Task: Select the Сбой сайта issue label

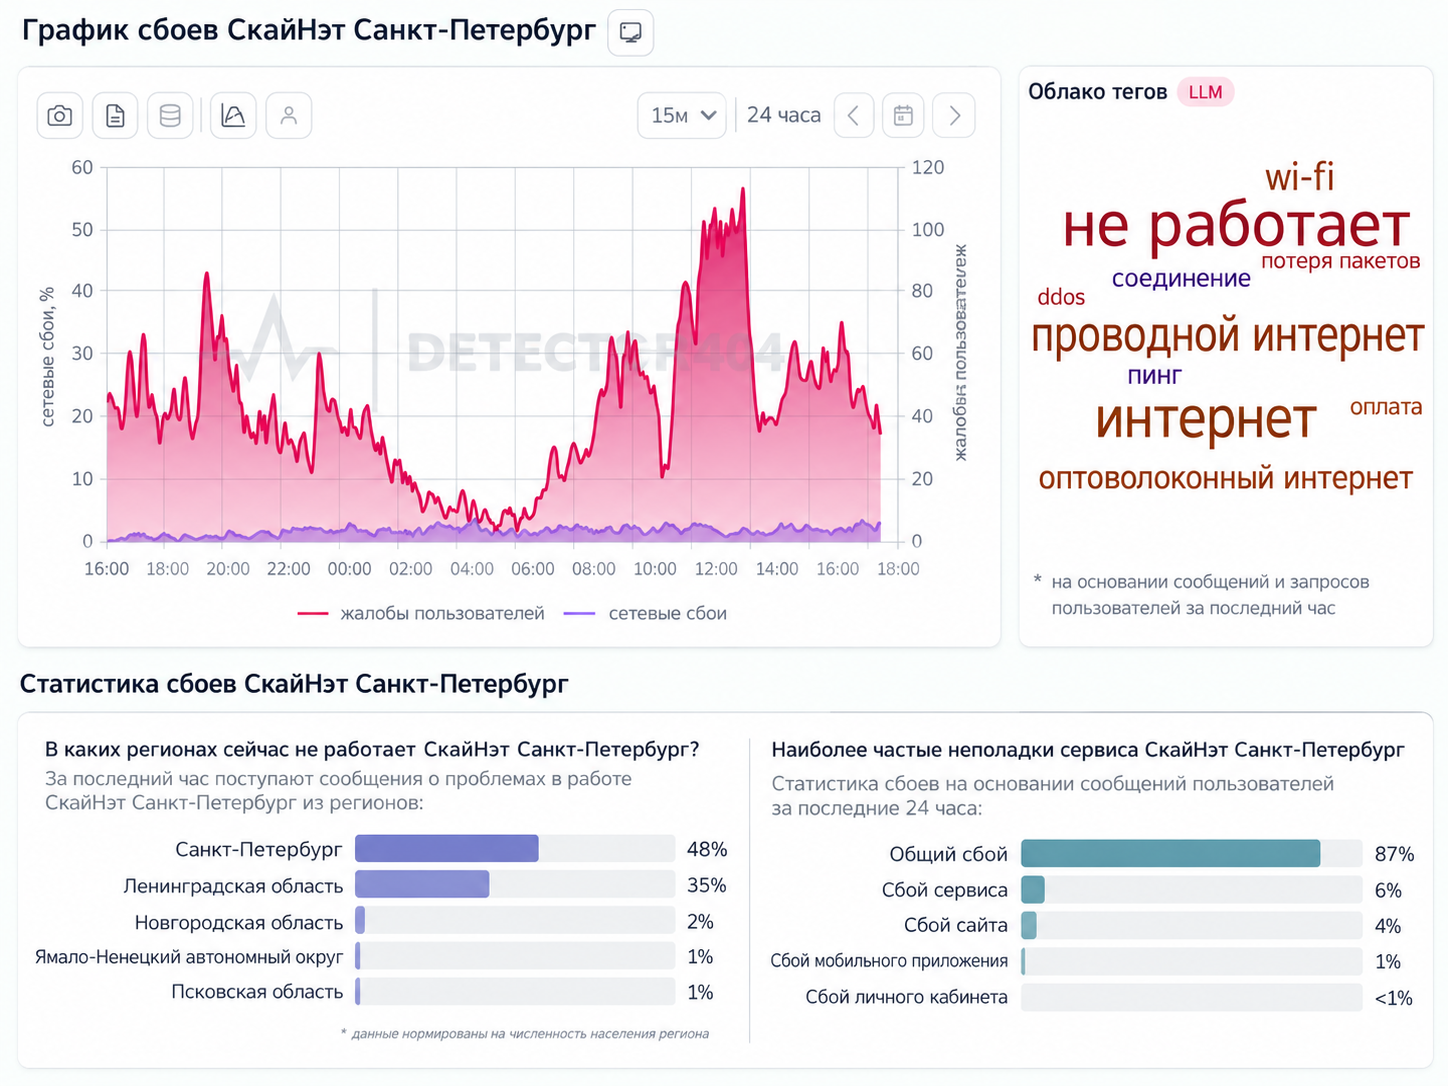Action: tap(956, 925)
